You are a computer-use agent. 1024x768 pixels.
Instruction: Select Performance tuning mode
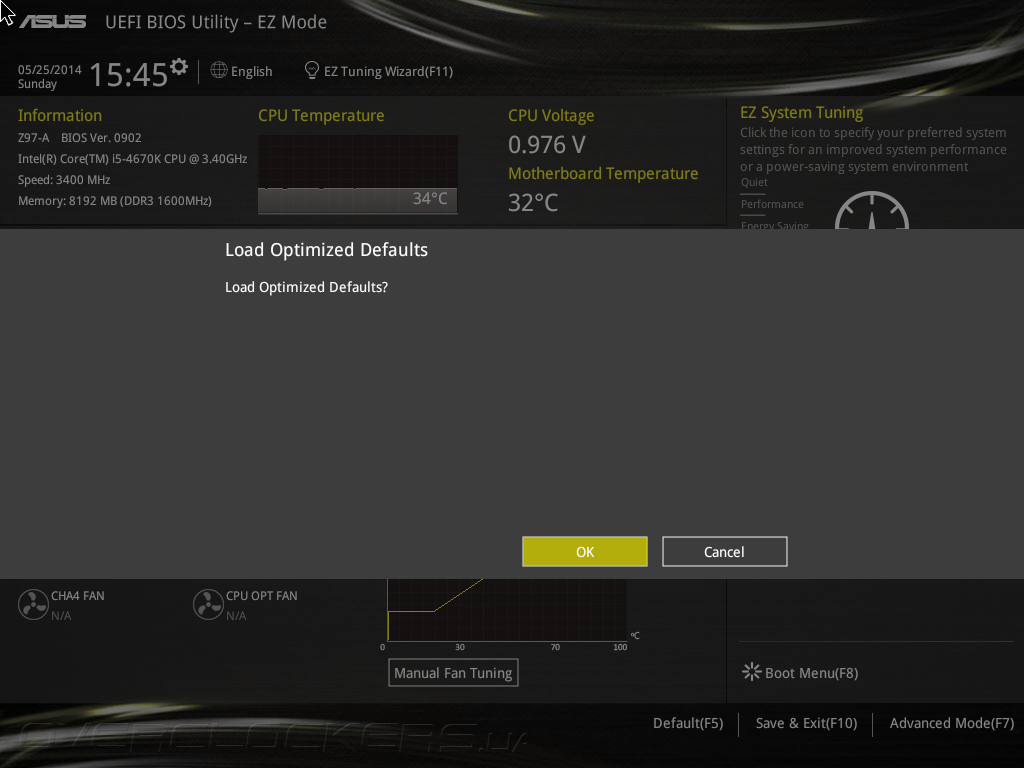pos(772,204)
